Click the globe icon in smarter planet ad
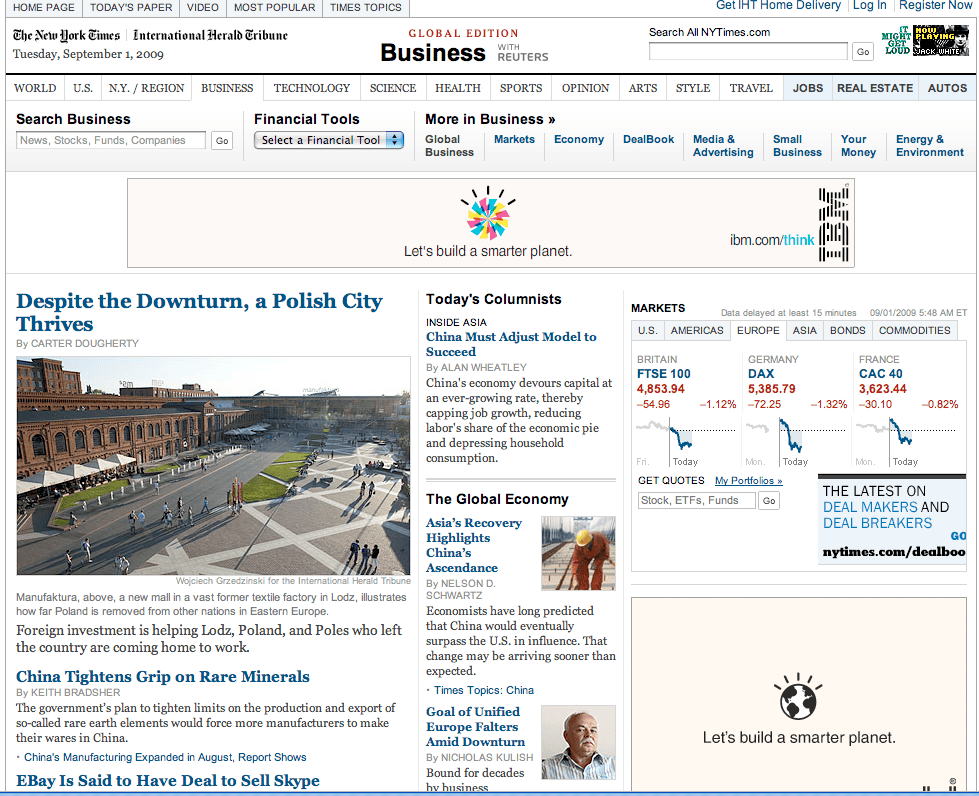 click(798, 697)
